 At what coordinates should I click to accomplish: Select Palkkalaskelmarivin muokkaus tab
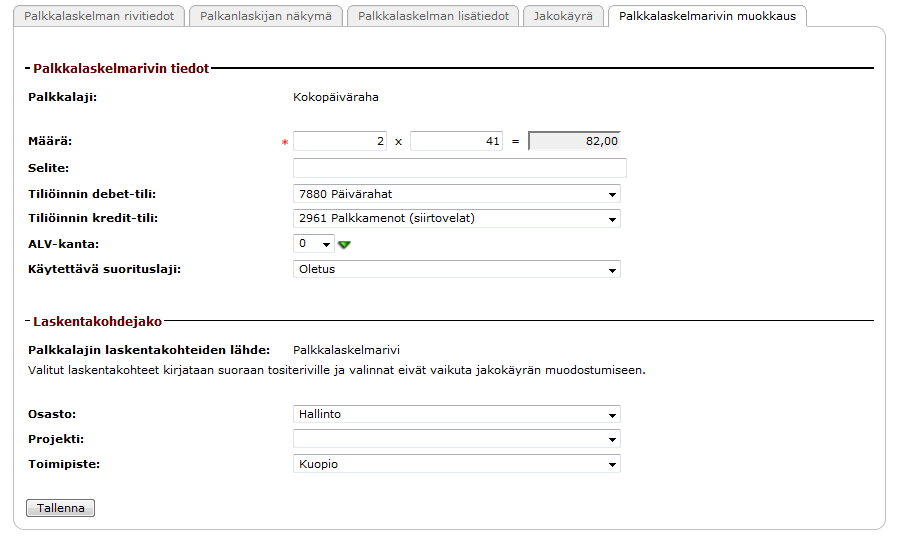tap(707, 16)
